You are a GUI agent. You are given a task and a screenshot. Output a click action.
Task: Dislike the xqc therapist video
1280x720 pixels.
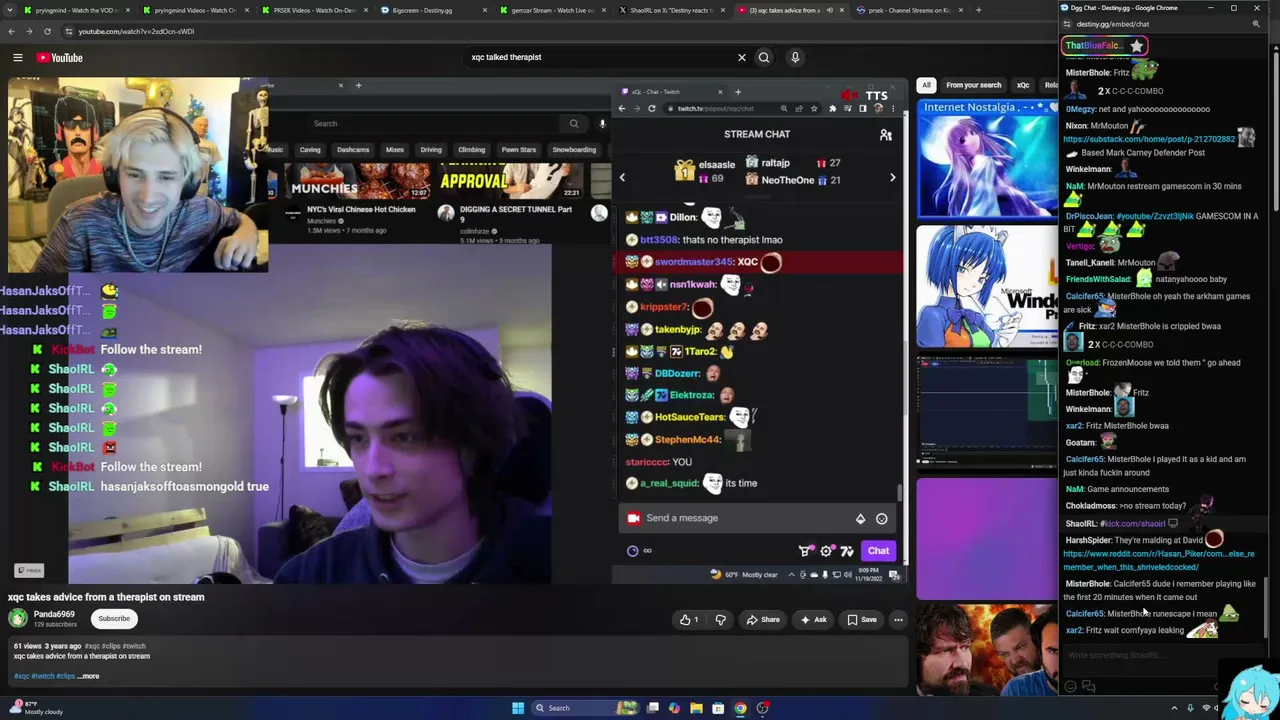(720, 620)
